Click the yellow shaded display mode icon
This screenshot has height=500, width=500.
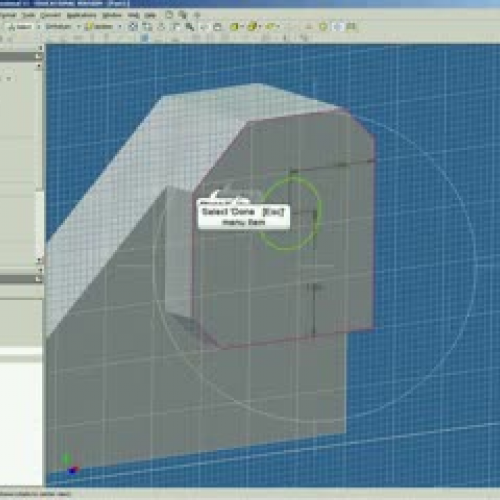235,27
